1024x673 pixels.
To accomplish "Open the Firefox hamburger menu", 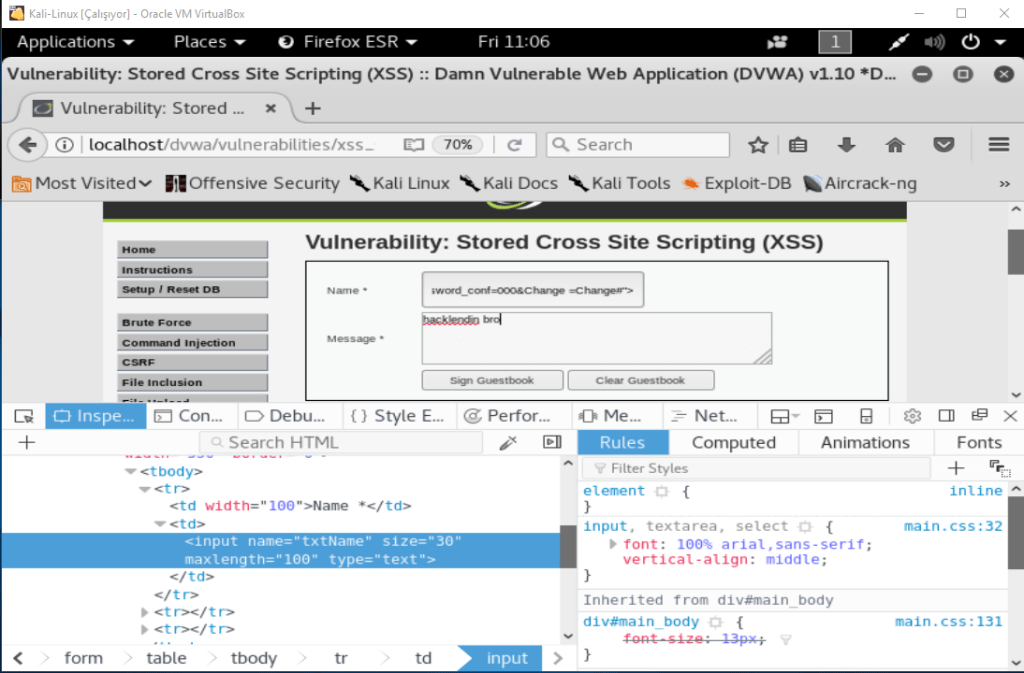I will click(998, 145).
